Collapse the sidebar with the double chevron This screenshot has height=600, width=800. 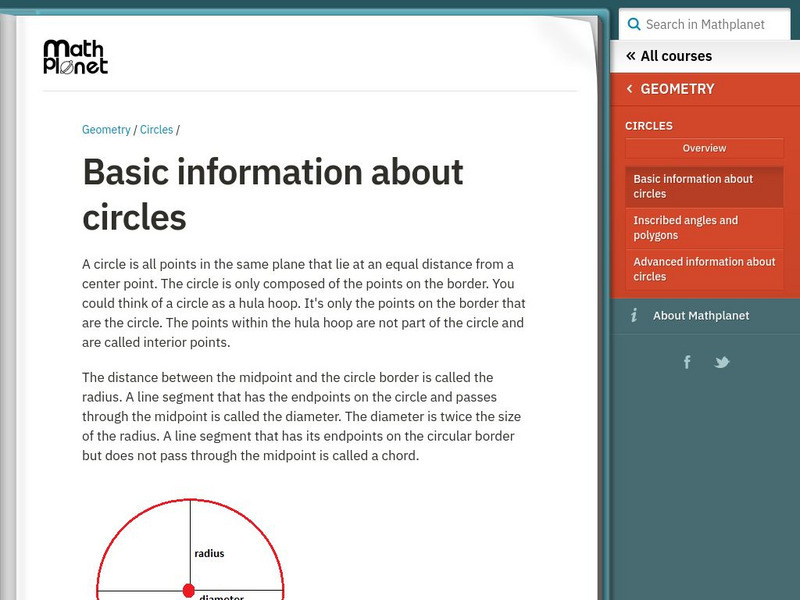click(x=629, y=56)
